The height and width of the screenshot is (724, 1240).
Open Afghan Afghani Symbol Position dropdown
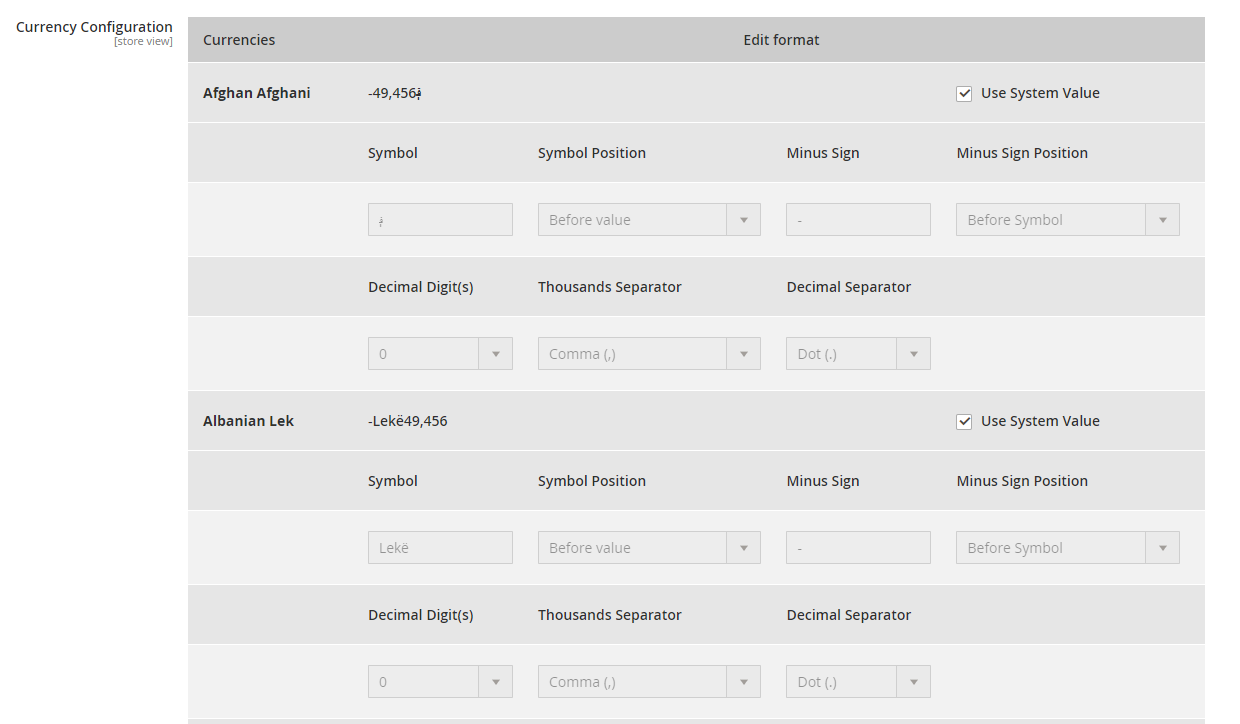[x=649, y=220]
